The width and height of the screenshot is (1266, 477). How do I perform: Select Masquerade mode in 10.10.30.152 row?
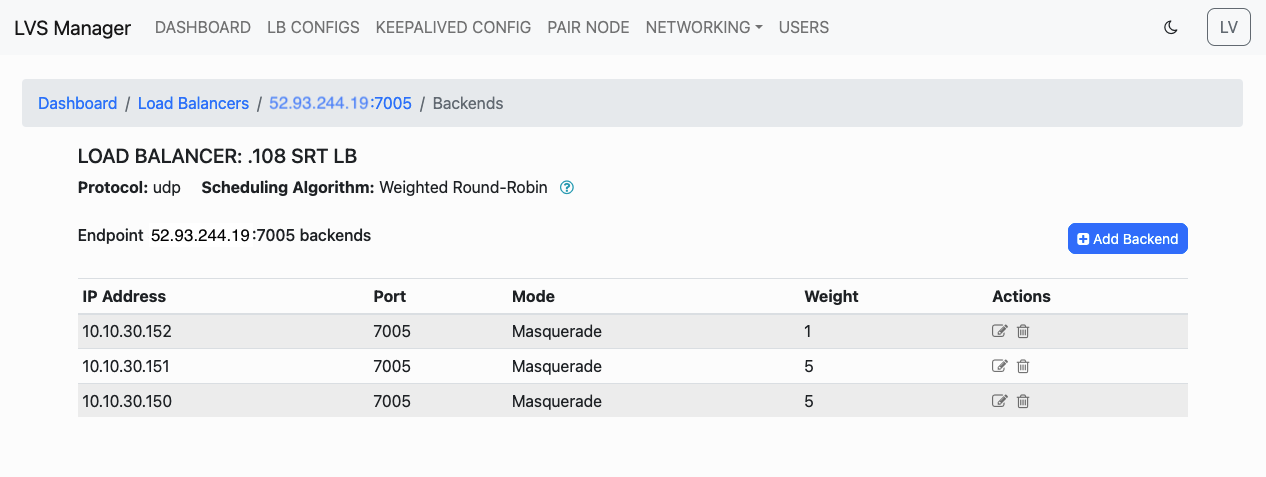click(x=557, y=331)
